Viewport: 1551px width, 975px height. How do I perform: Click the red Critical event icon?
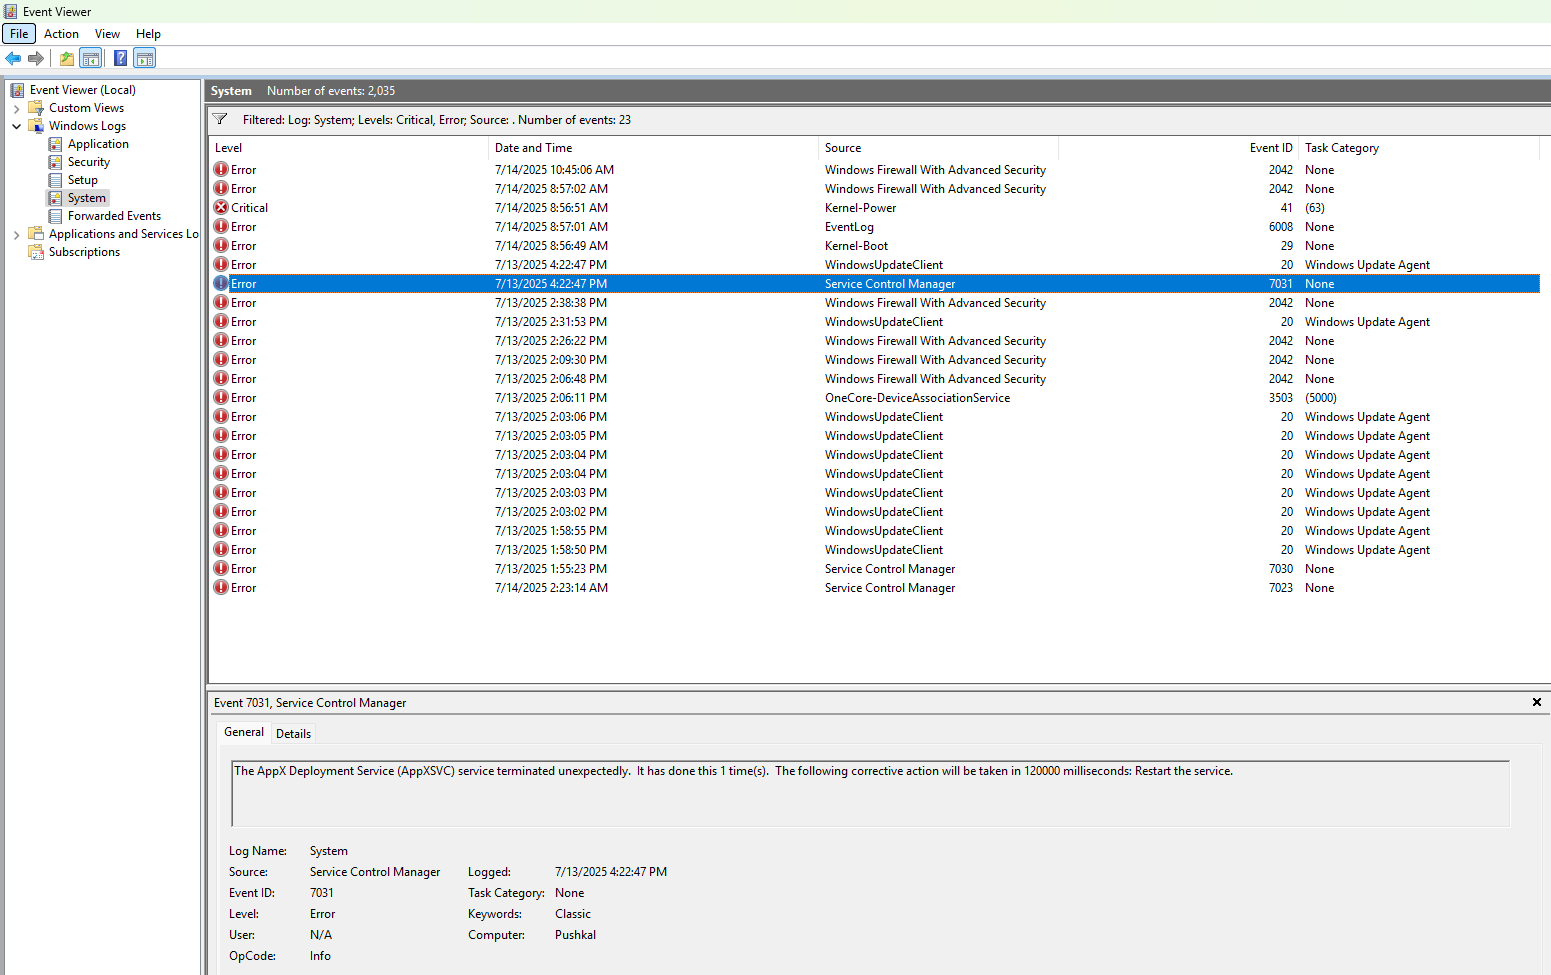click(x=221, y=208)
